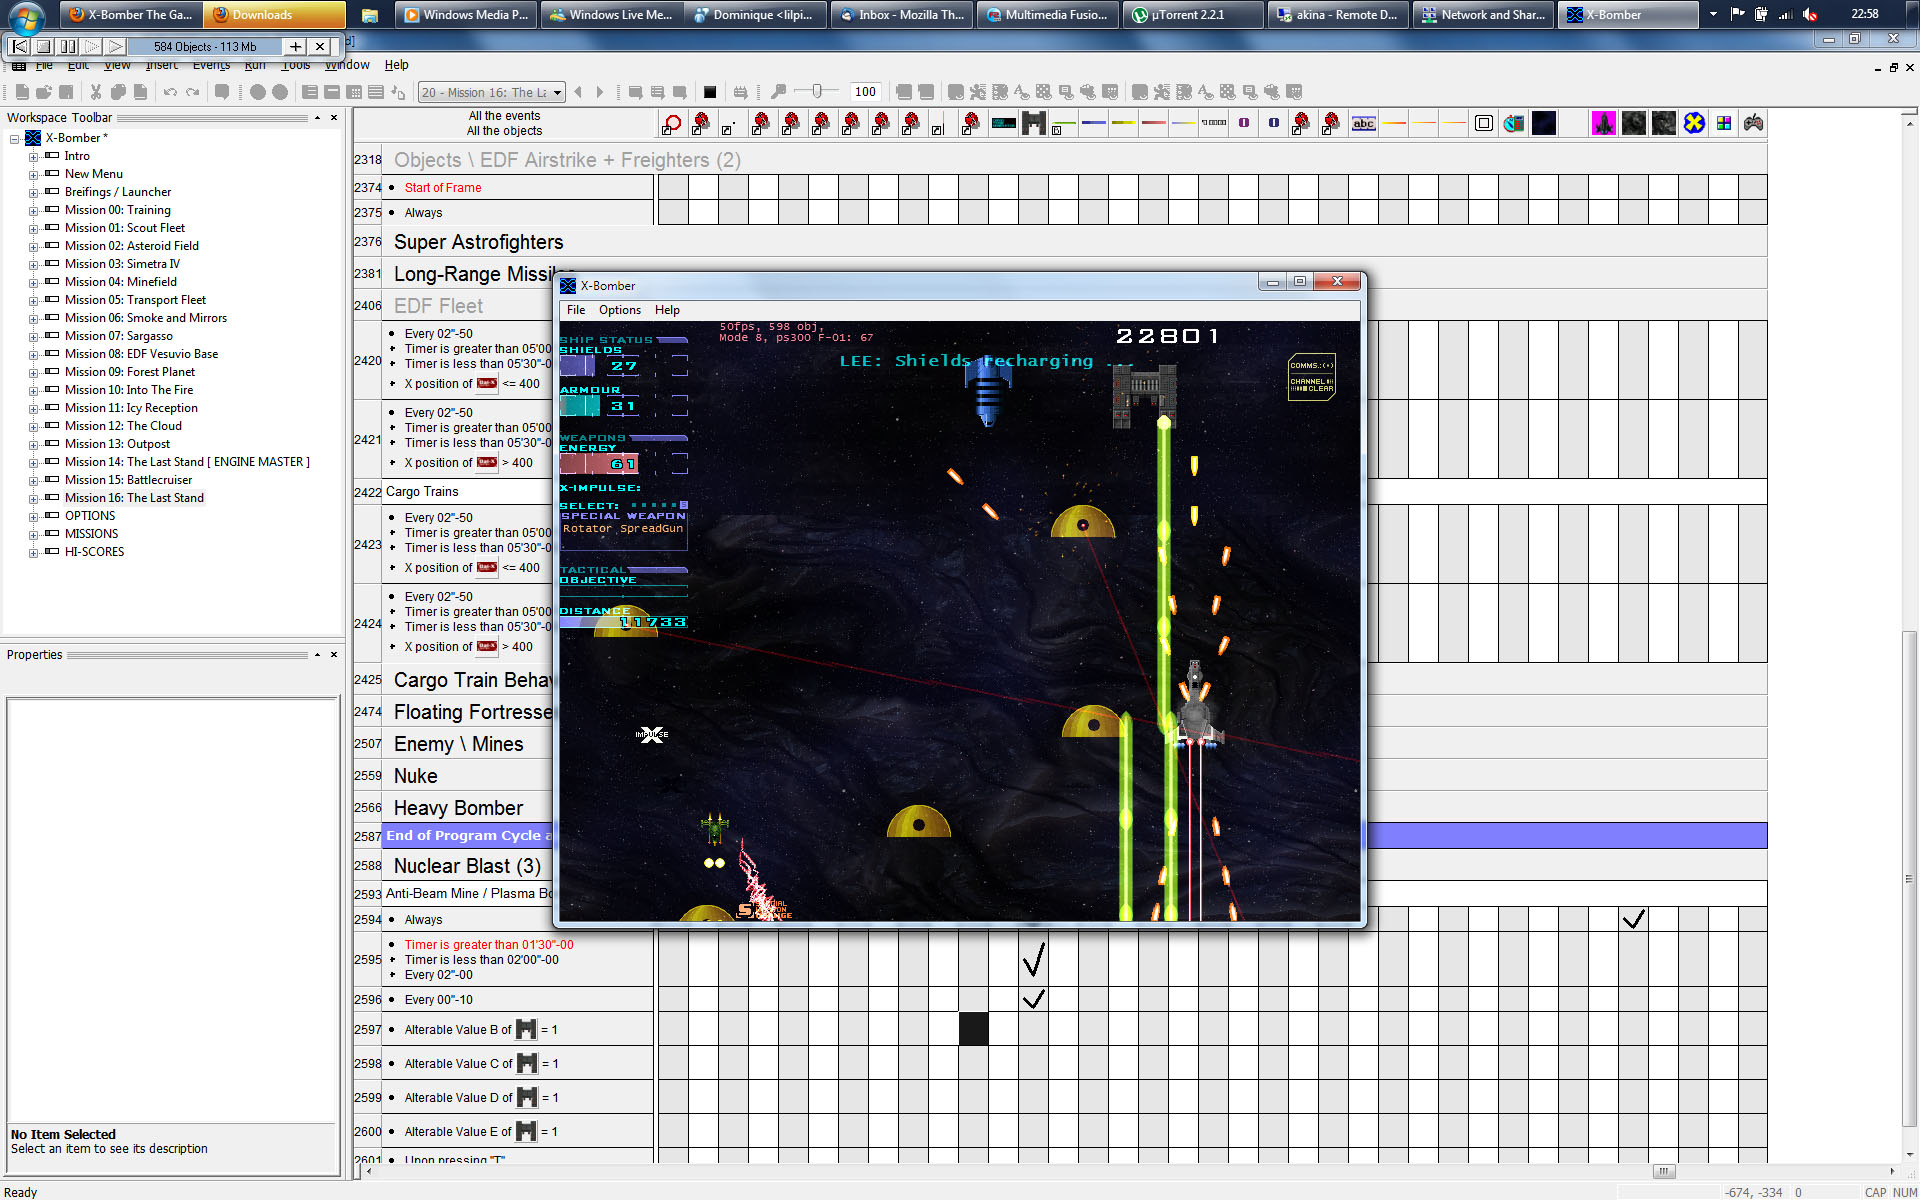Screen dimensions: 1920x1200
Task: Select the red ring object column icon
Action: [672, 123]
